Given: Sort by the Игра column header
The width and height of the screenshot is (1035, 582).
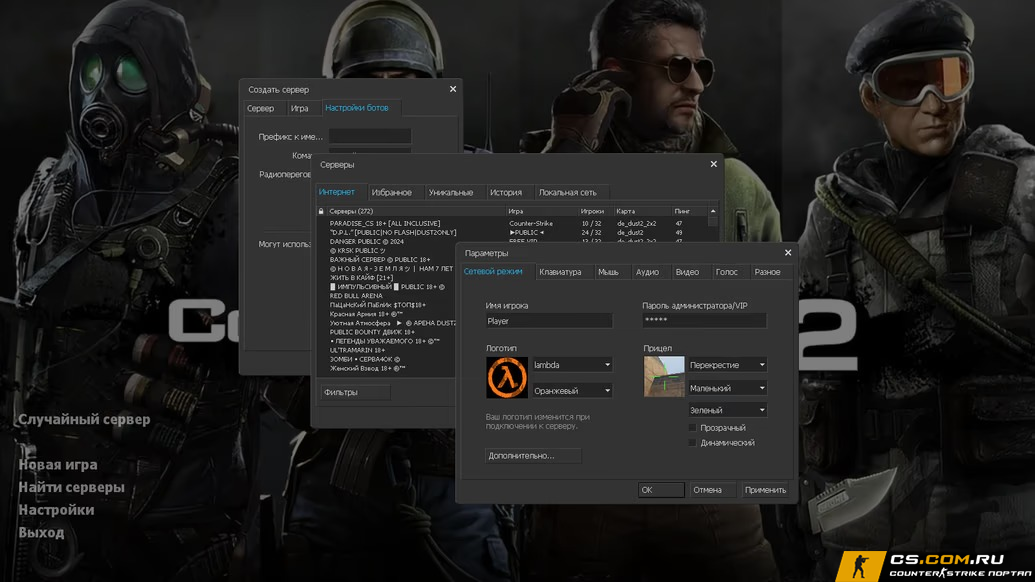Looking at the screenshot, I should tap(541, 211).
